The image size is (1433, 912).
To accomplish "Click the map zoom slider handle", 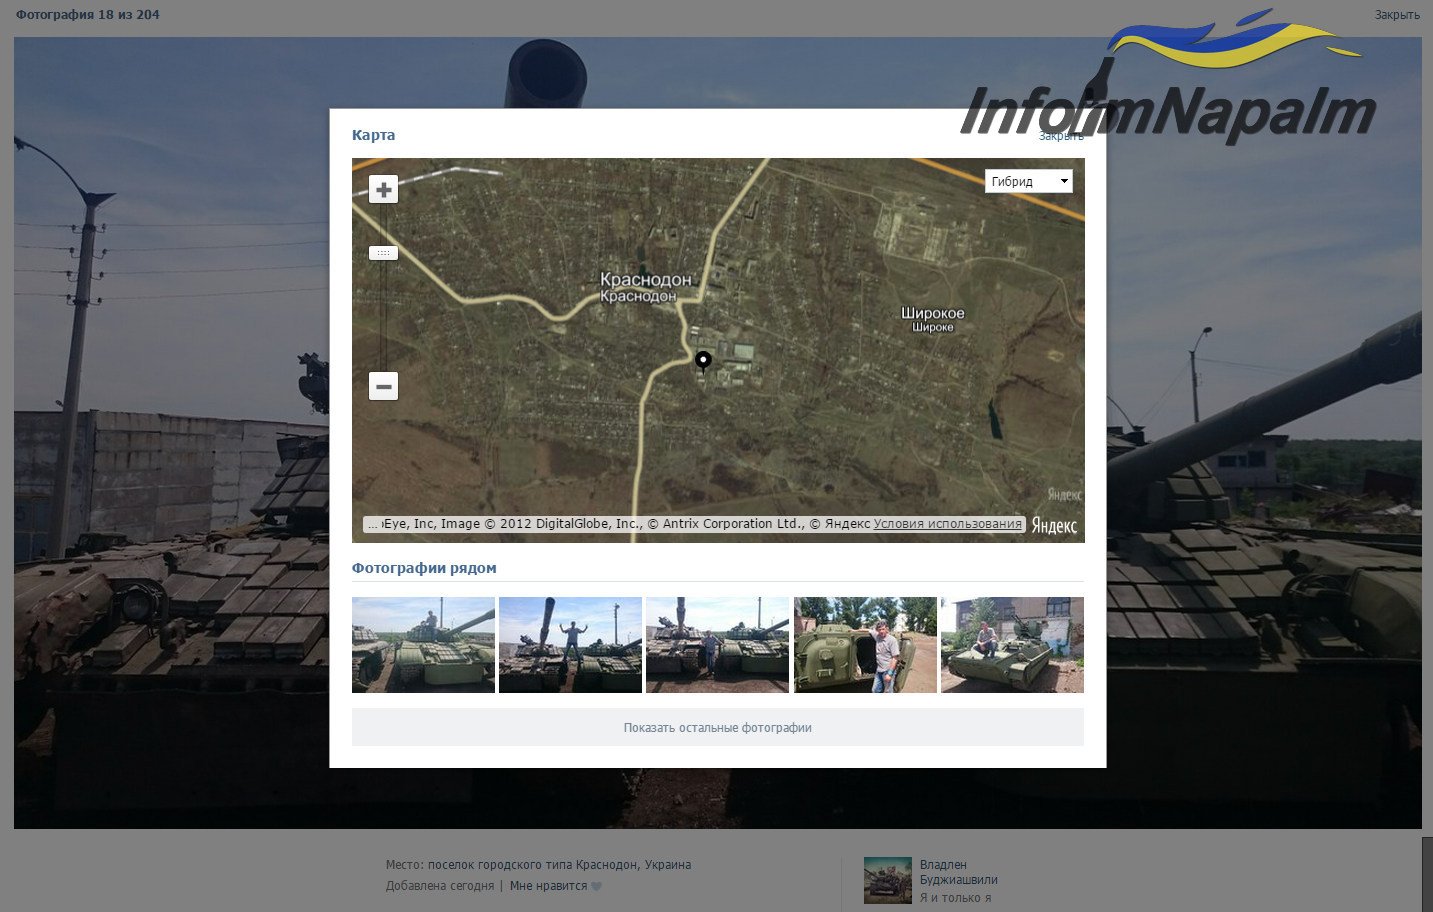I will (x=383, y=253).
